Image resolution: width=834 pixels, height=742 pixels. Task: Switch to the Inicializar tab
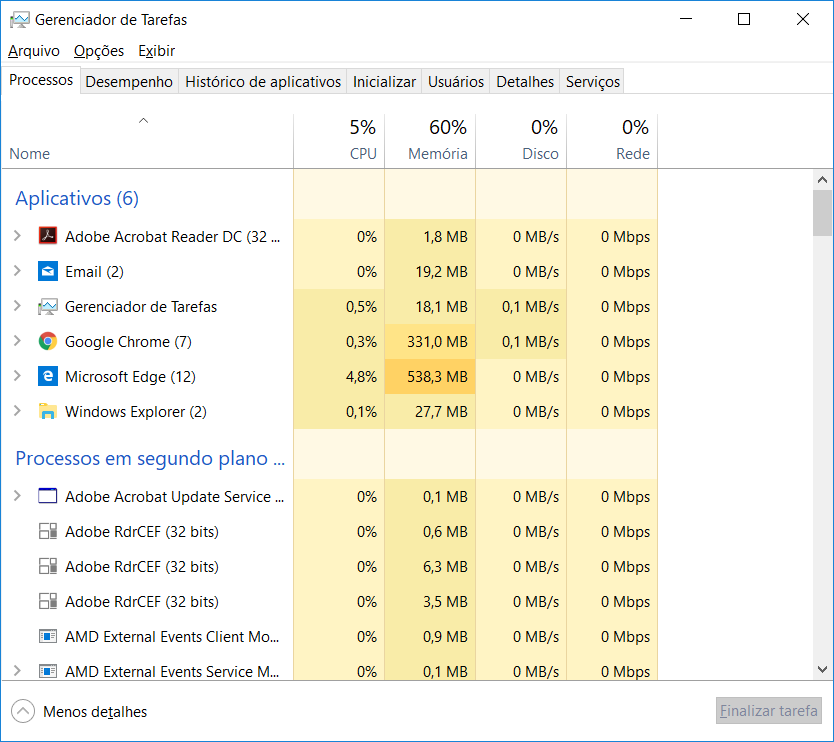384,81
